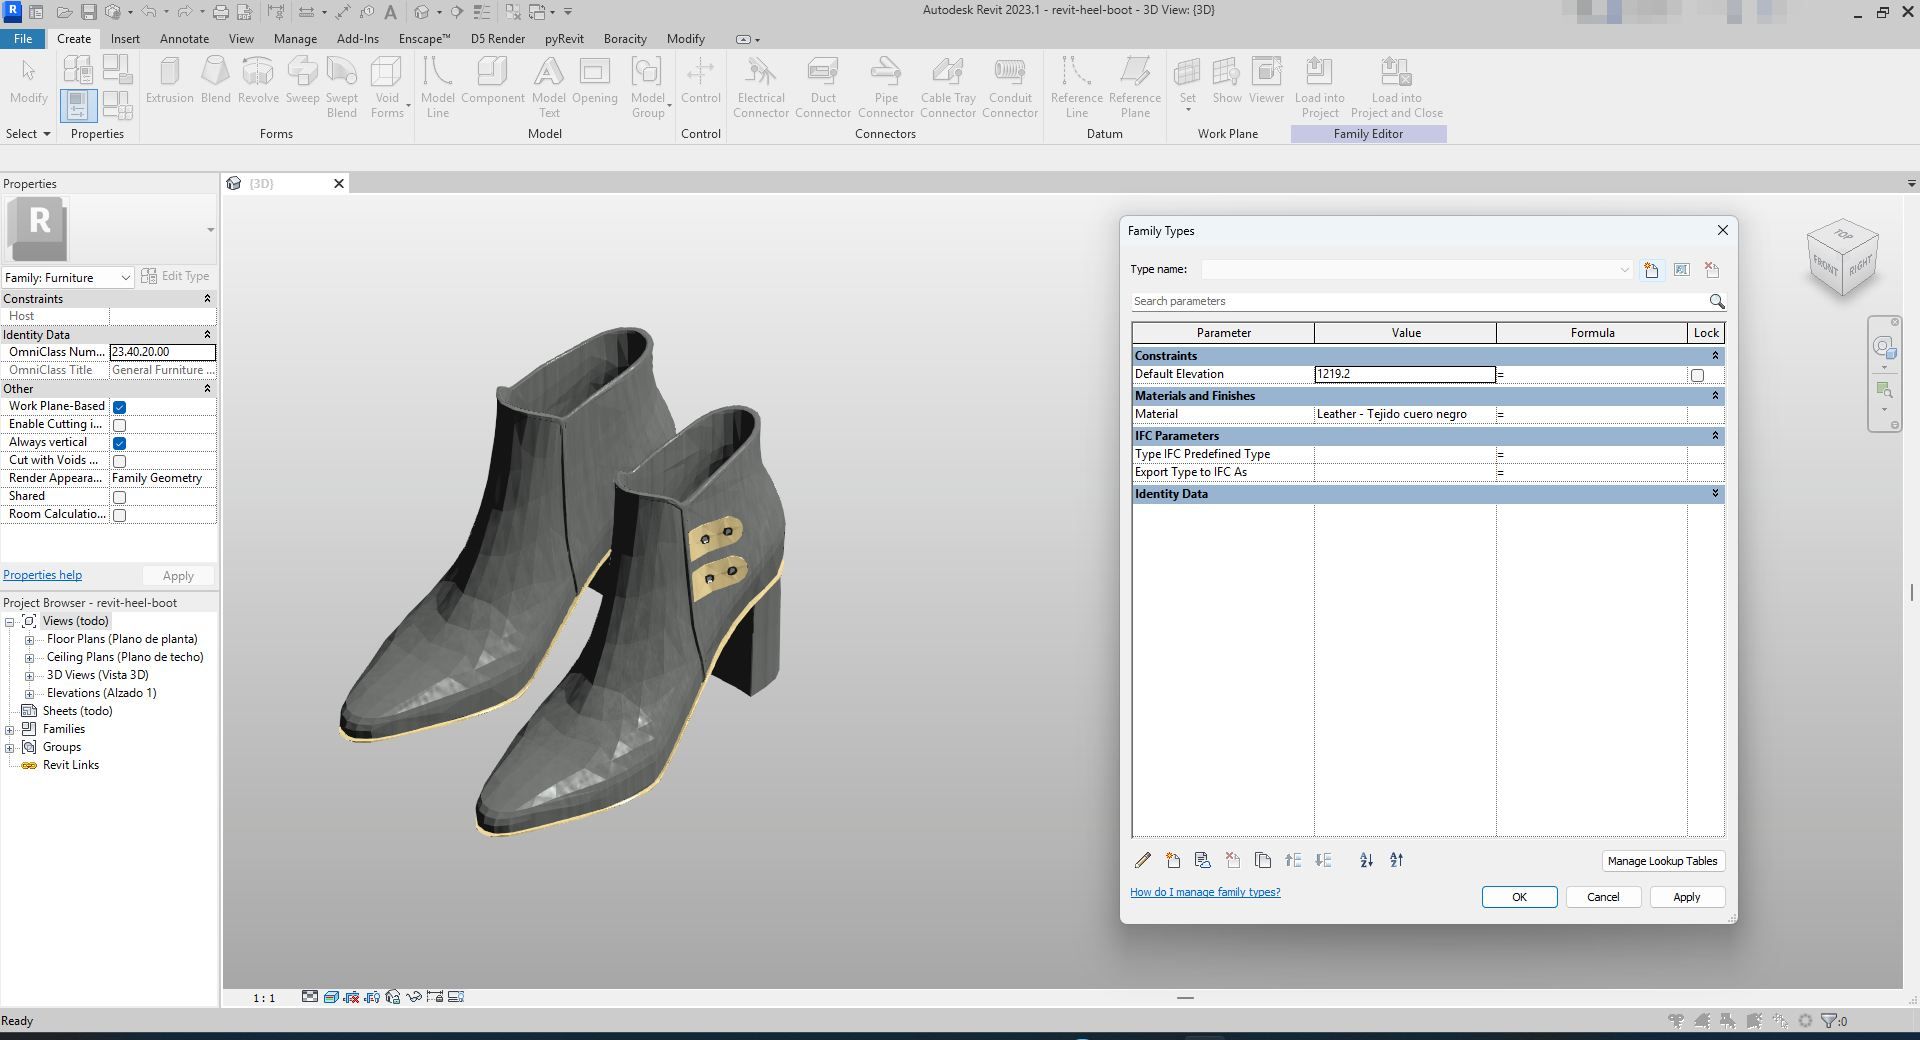Image resolution: width=1920 pixels, height=1040 pixels.
Task: Click the Opening tool in Model panel
Action: [595, 80]
